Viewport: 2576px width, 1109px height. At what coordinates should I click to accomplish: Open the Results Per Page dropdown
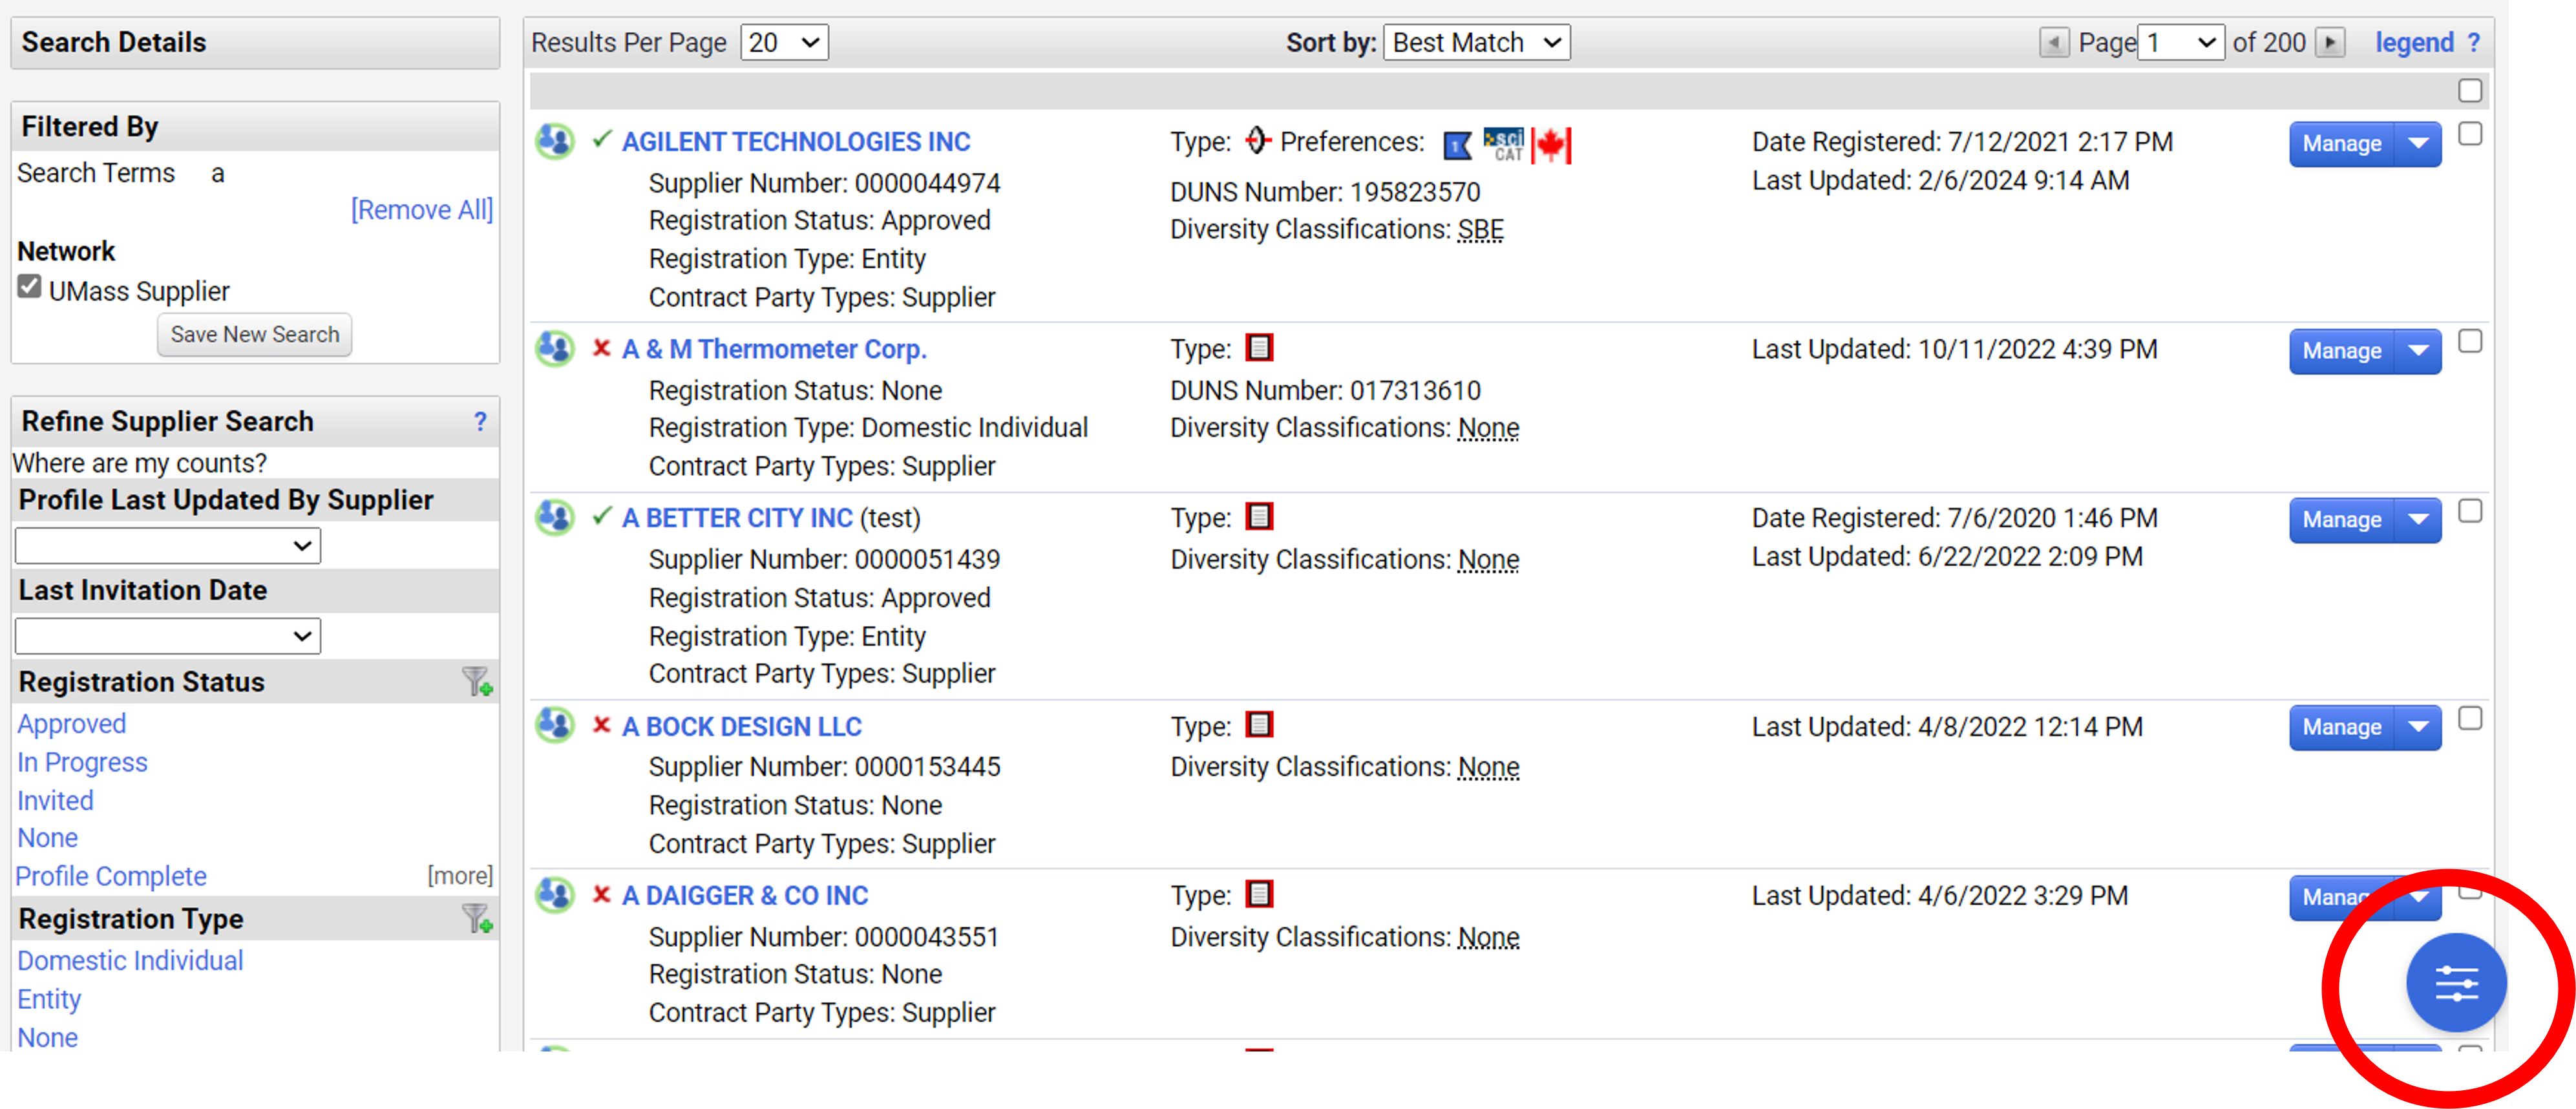[x=784, y=43]
